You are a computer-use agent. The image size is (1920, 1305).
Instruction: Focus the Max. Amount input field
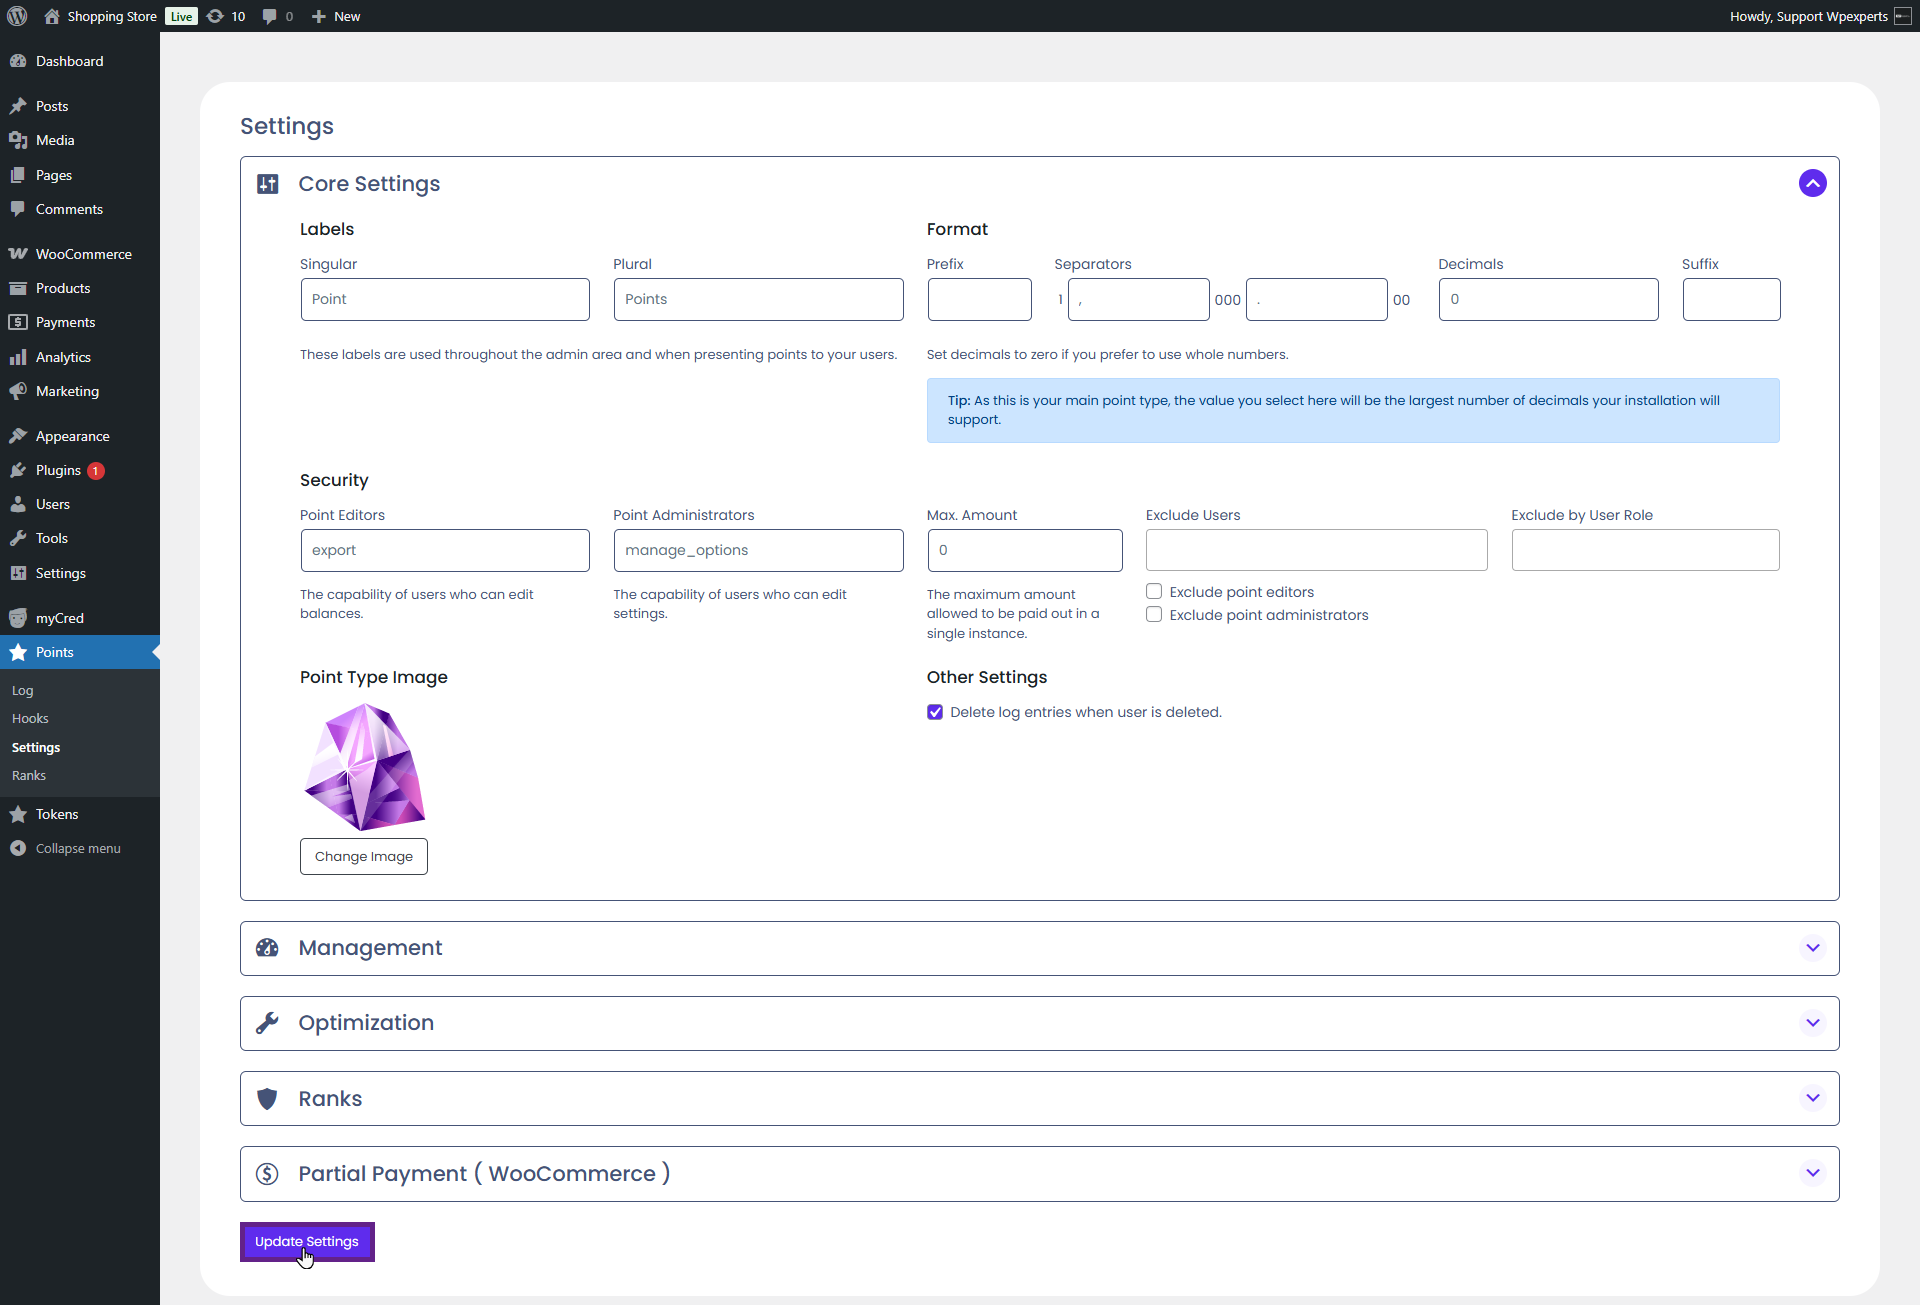pos(1024,551)
